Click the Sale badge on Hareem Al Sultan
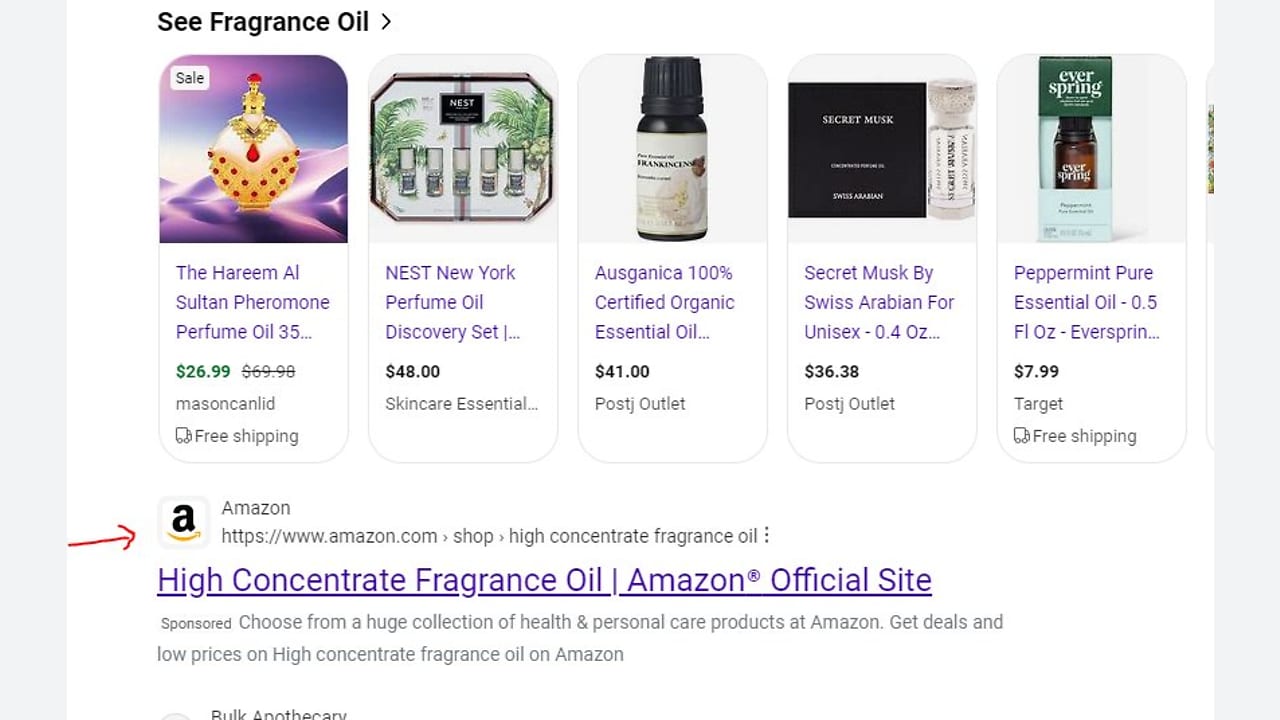 click(x=190, y=78)
